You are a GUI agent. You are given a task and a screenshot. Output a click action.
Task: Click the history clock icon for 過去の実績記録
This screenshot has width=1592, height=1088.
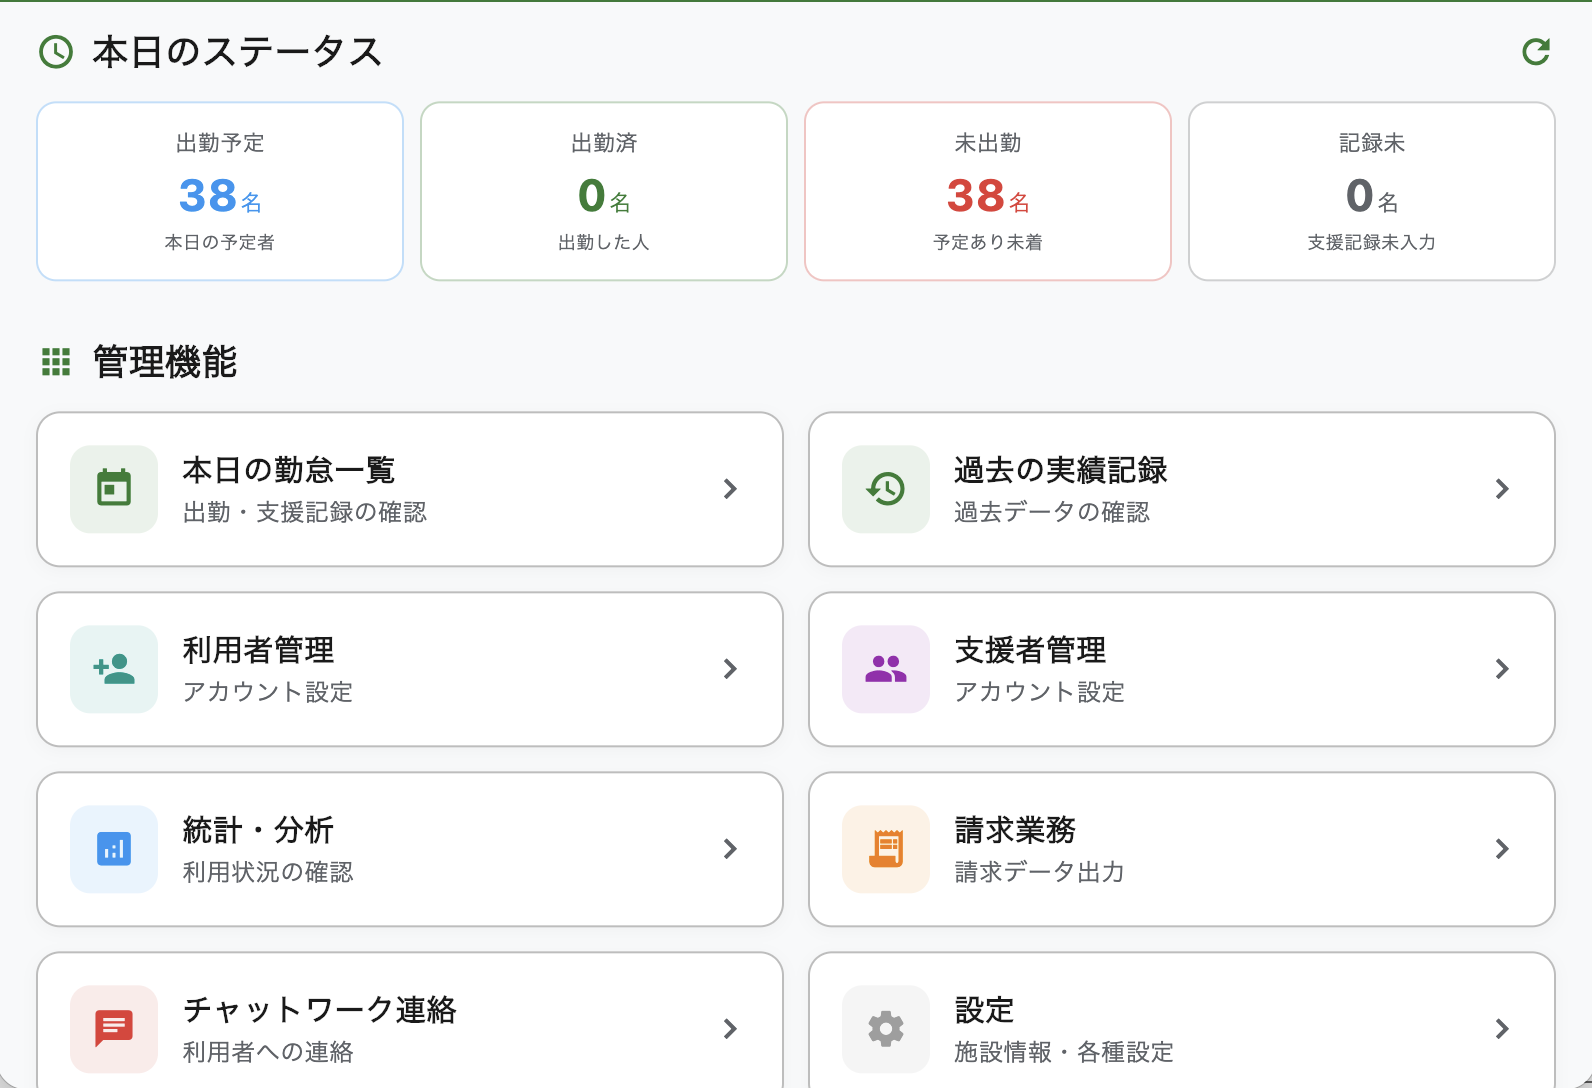884,489
